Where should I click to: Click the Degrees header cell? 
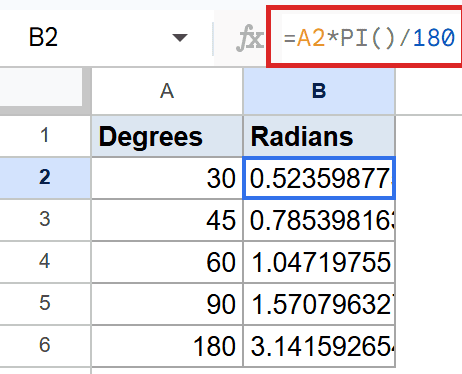tap(167, 136)
